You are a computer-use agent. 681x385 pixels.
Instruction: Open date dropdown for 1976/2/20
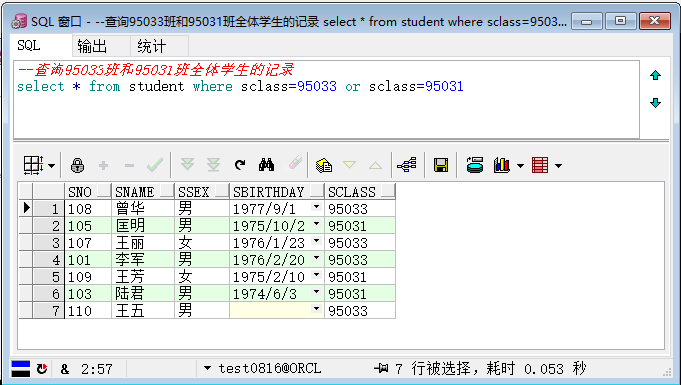pos(316,258)
